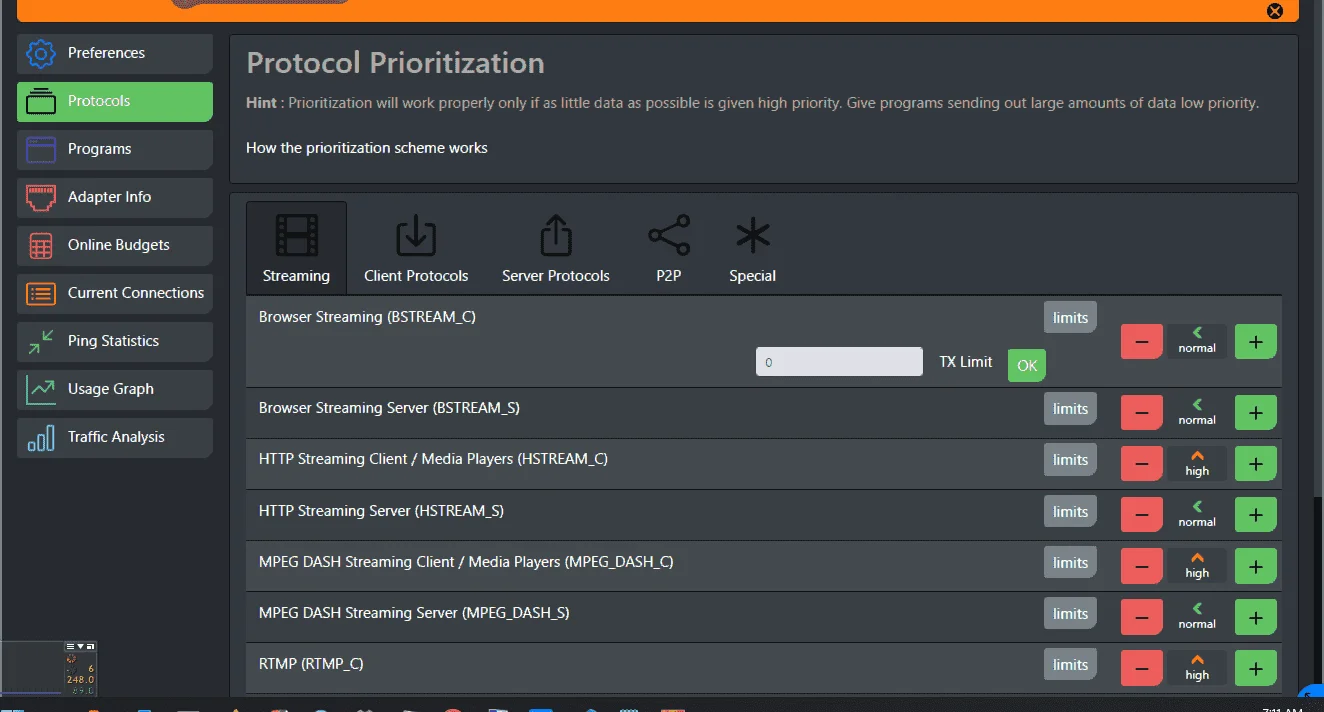Click normal priority indicator for BSTREAM_C
This screenshot has width=1324, height=712.
tap(1197, 341)
